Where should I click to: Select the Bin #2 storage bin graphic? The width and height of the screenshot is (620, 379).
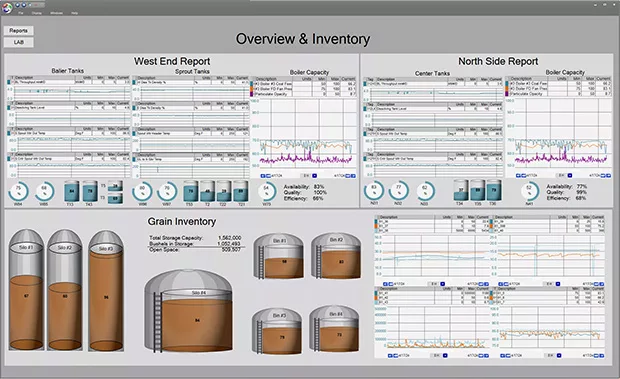[x=336, y=256]
